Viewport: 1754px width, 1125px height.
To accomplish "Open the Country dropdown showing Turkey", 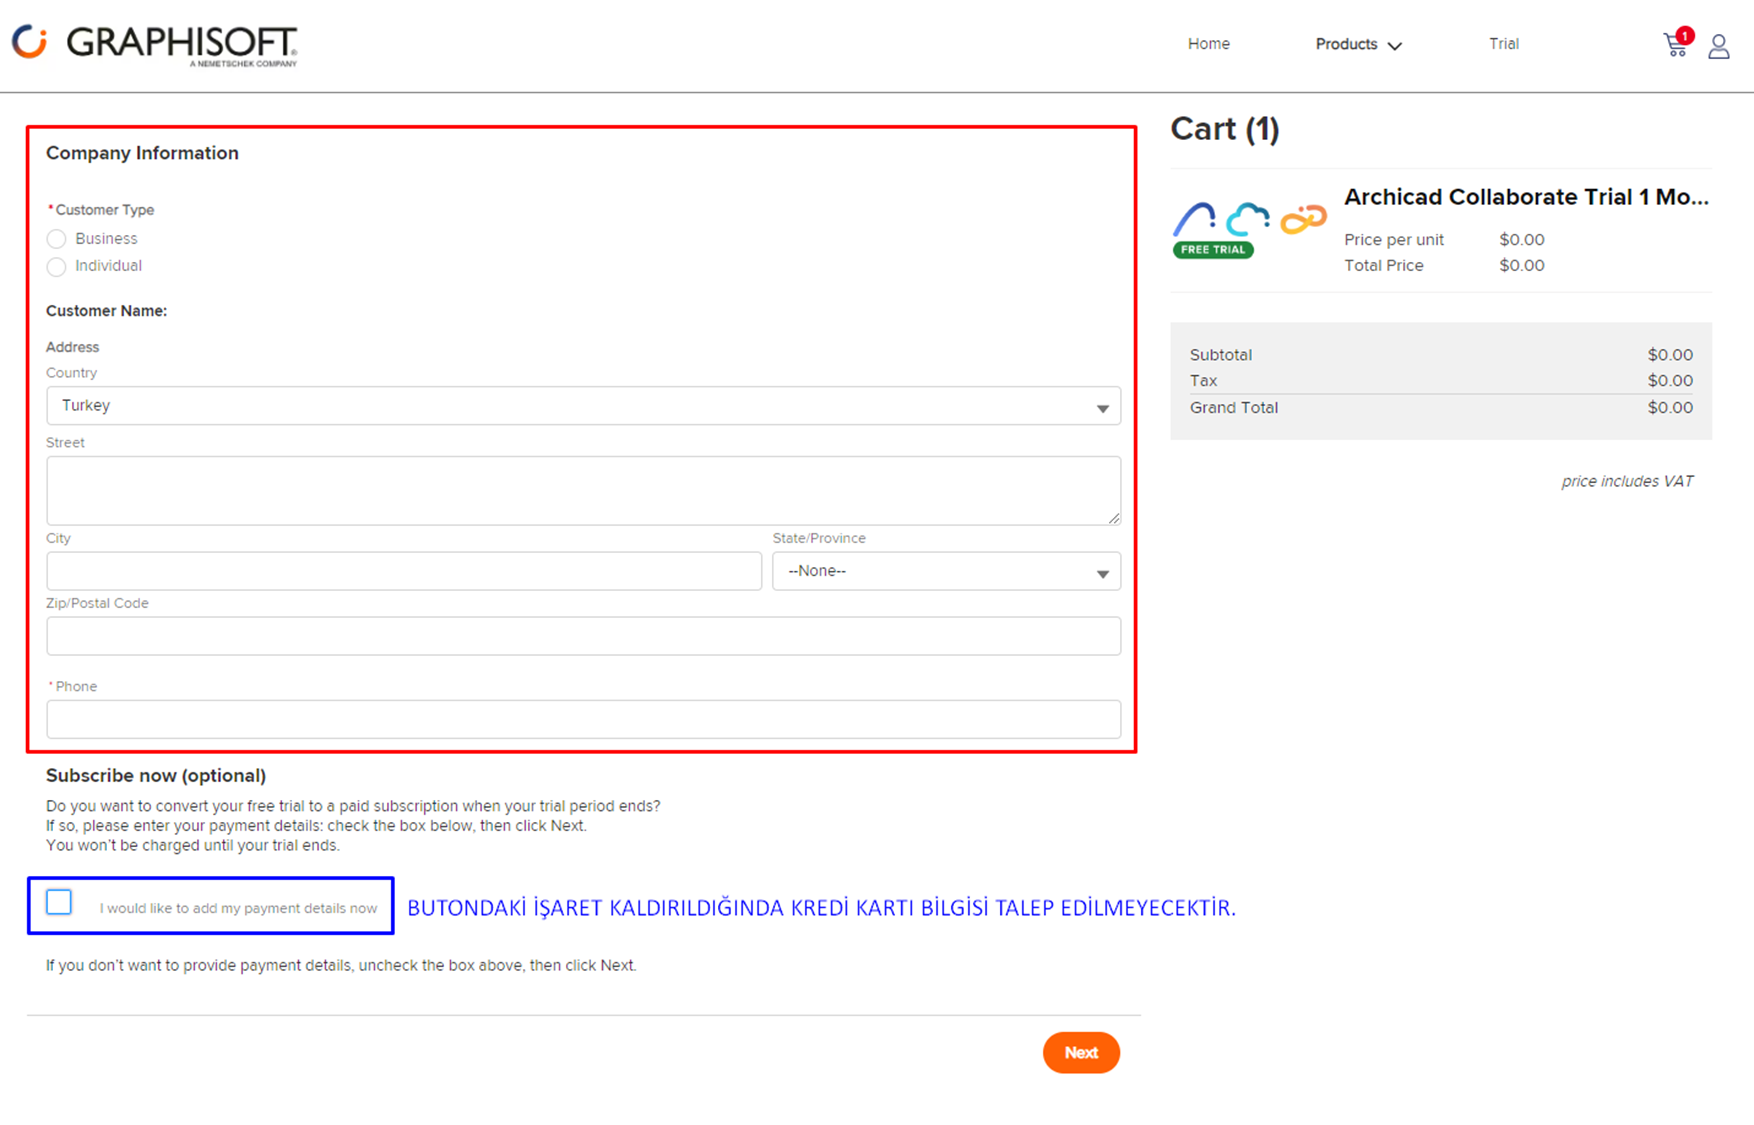I will 583,406.
